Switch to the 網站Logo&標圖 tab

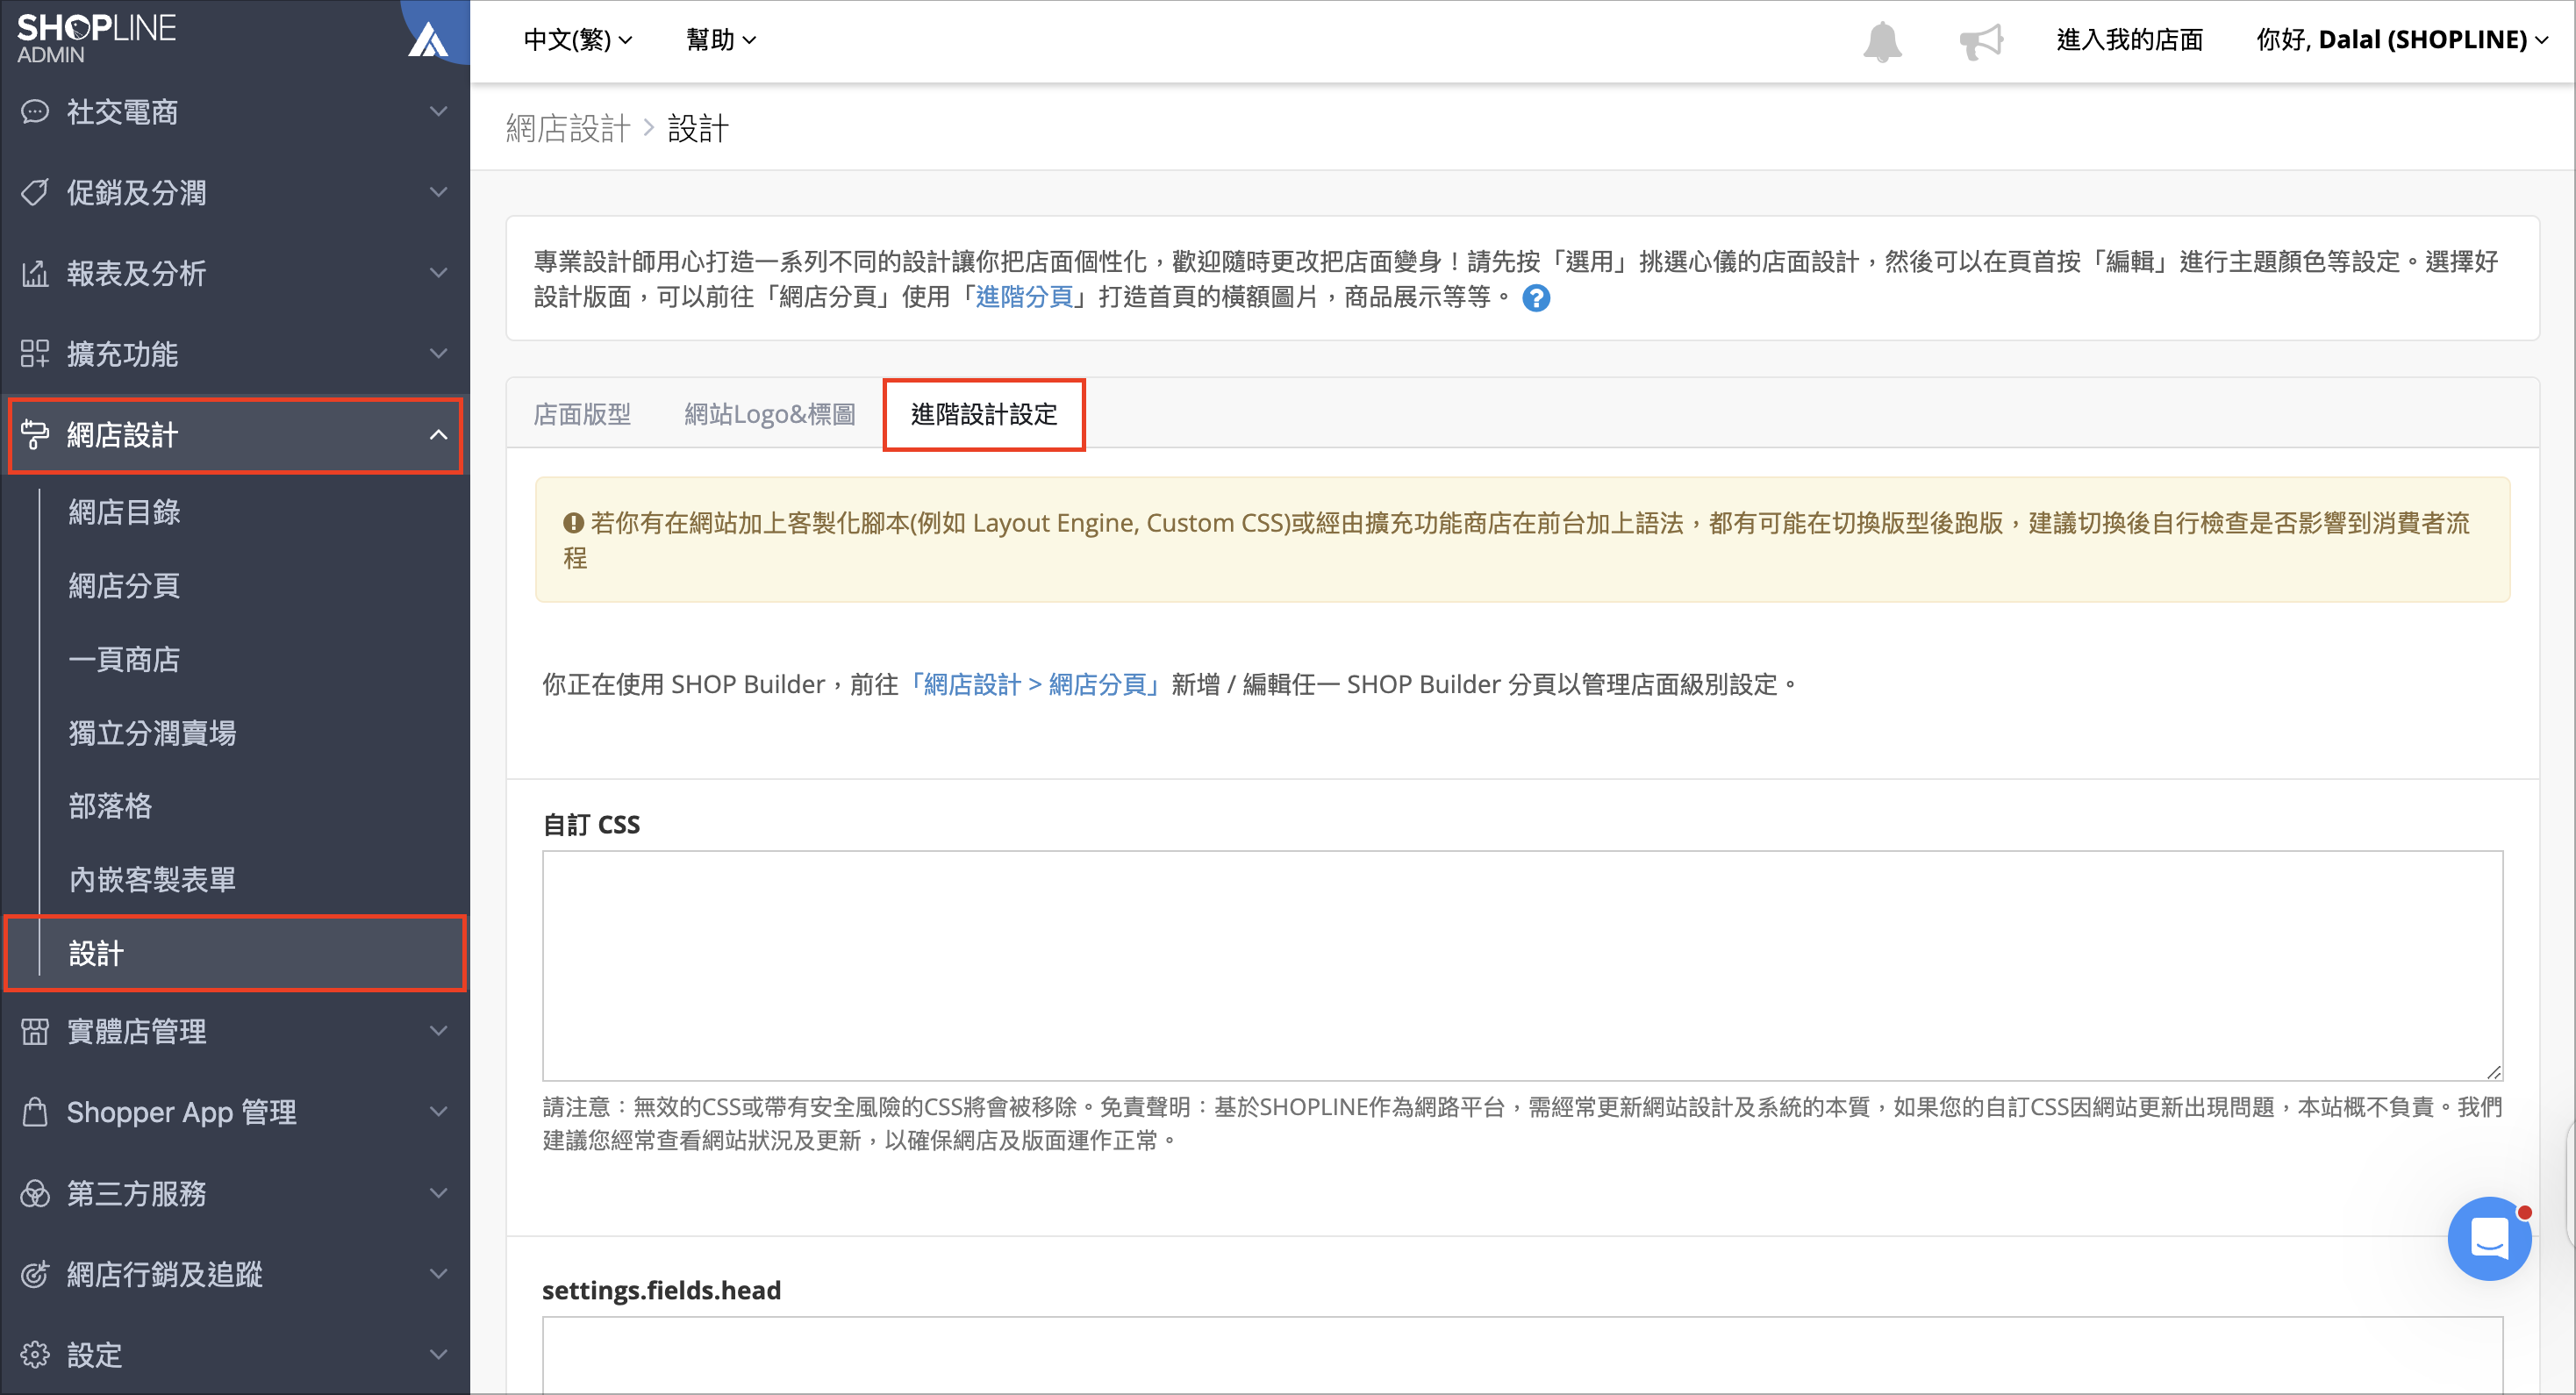click(x=770, y=414)
